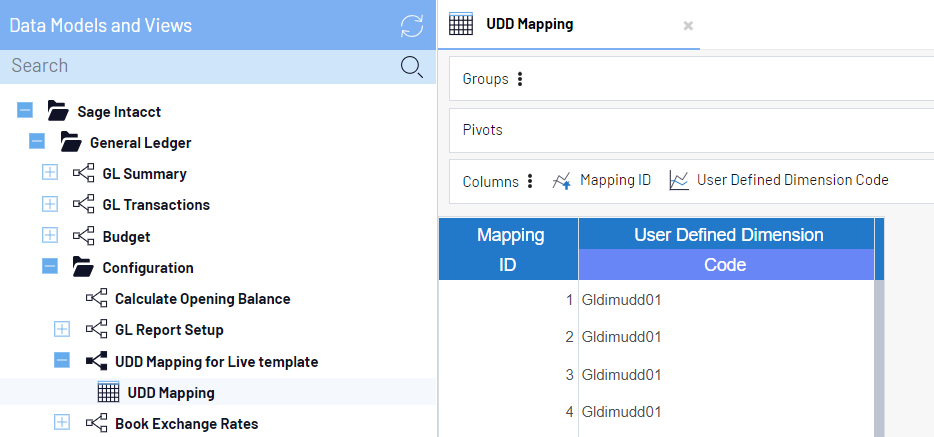
Task: Open GL Report Setup item
Action: click(169, 330)
